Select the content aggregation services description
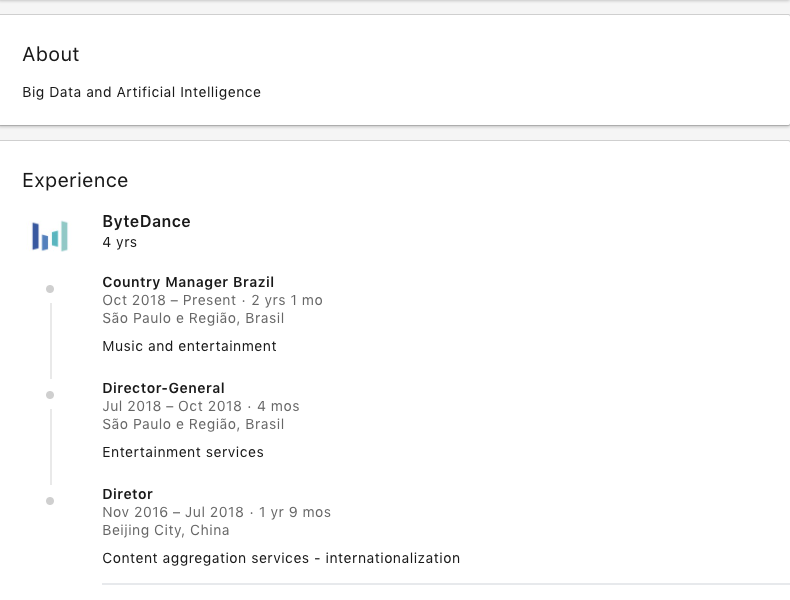The width and height of the screenshot is (790, 600). pyautogui.click(x=281, y=558)
